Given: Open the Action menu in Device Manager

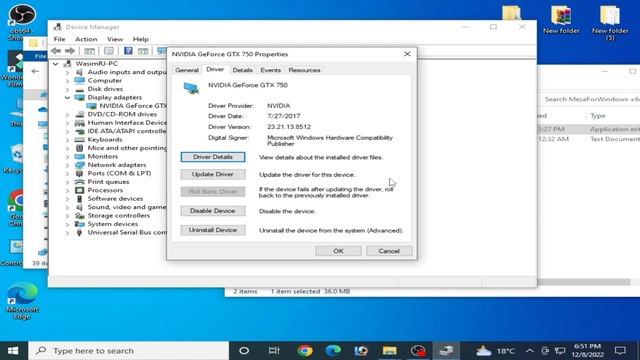Looking at the screenshot, I should click(86, 39).
